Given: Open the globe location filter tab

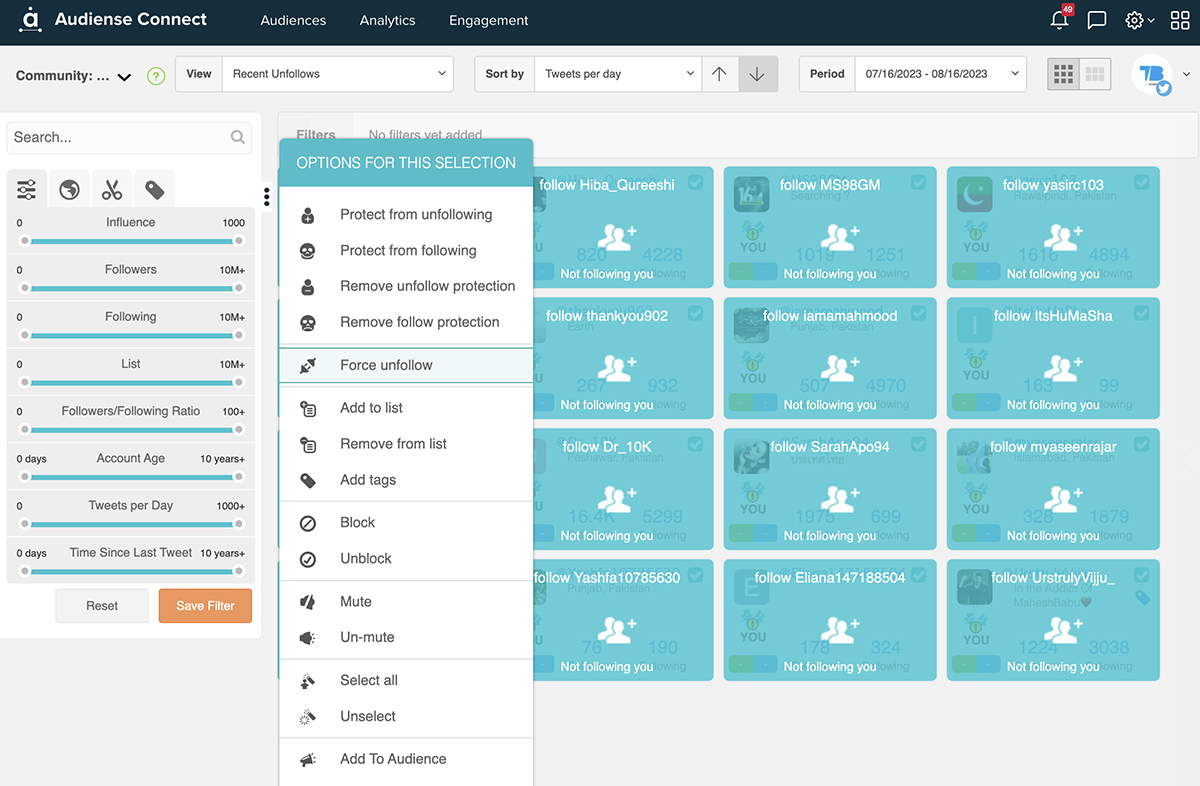Looking at the screenshot, I should [69, 189].
